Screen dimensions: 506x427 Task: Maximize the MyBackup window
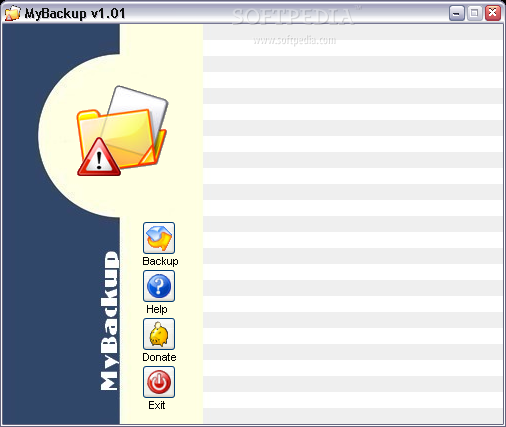pos(475,13)
